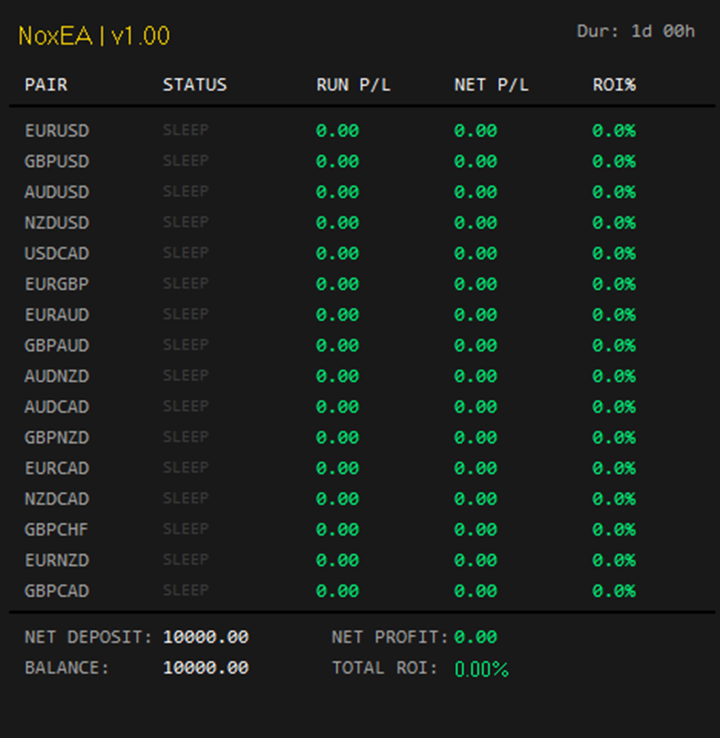
Task: Click the total ROI 0.00% value
Action: 481,669
